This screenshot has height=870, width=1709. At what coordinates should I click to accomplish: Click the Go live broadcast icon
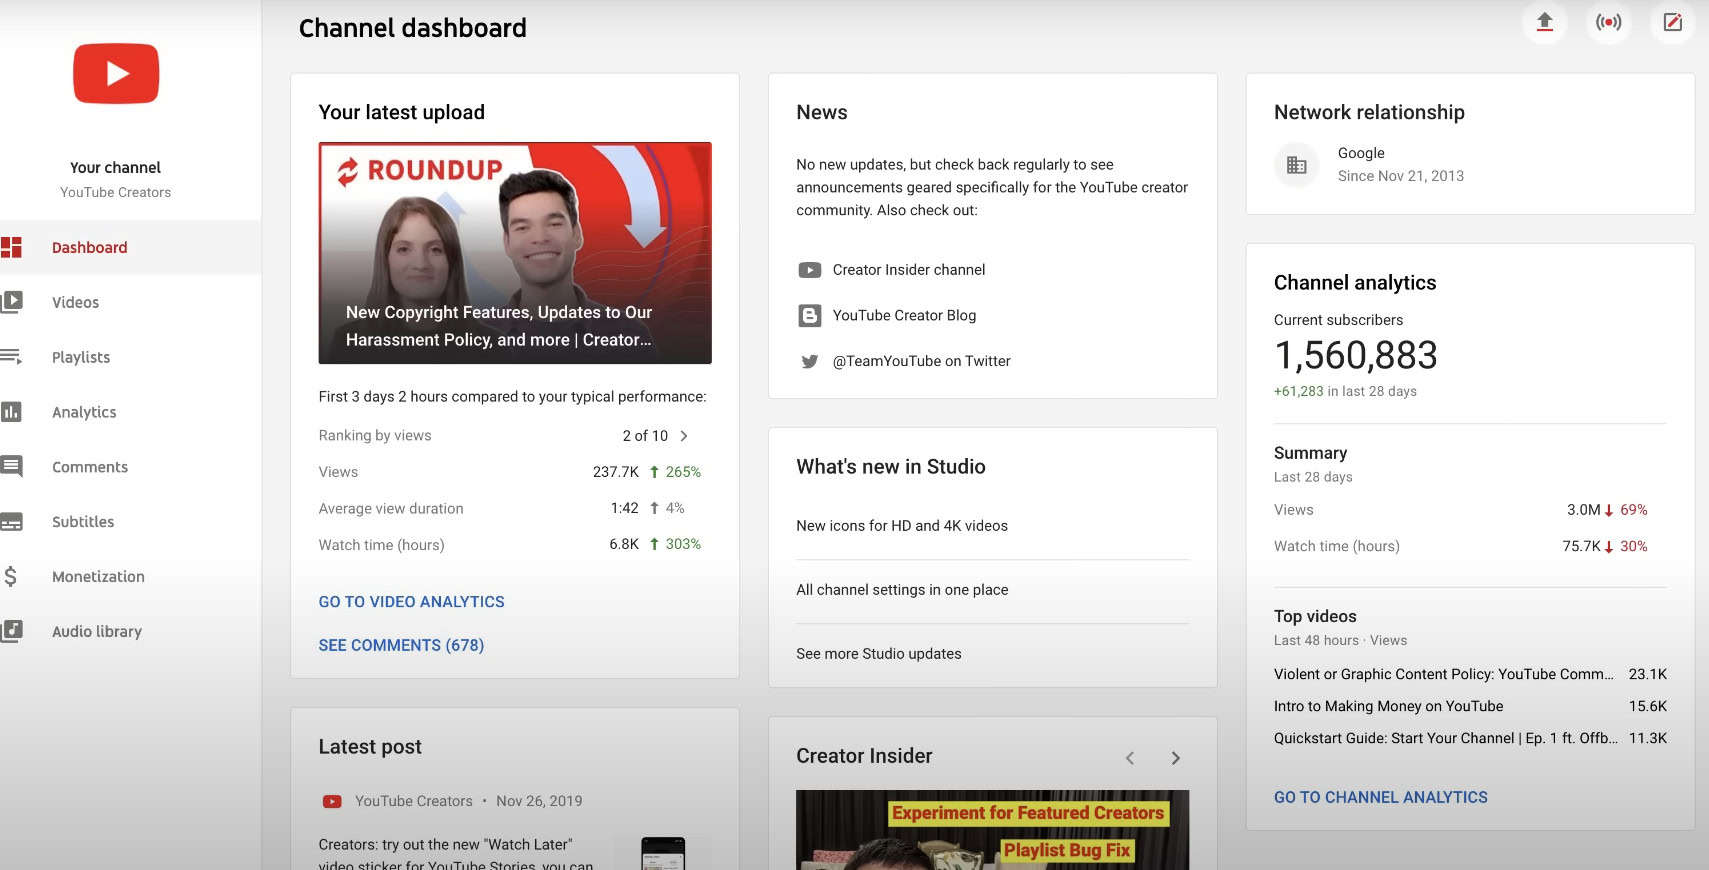1609,22
